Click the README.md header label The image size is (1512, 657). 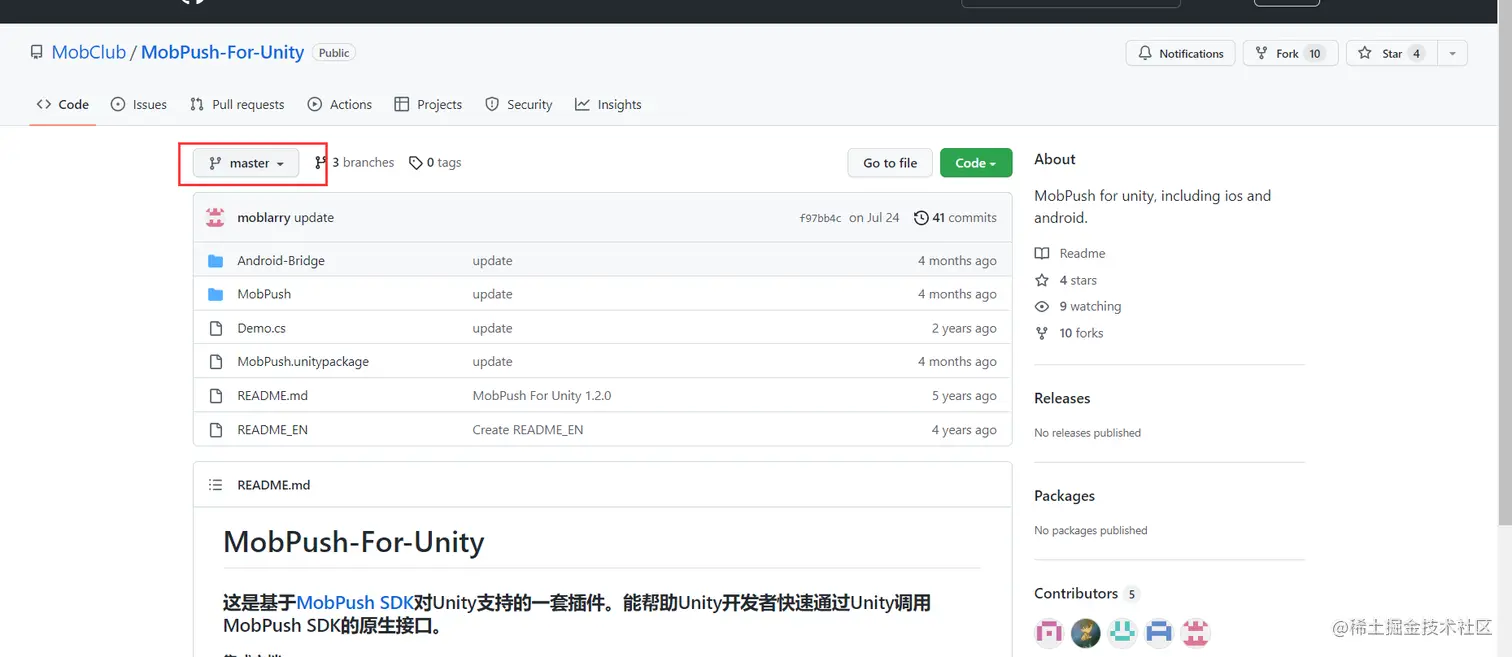click(x=274, y=484)
